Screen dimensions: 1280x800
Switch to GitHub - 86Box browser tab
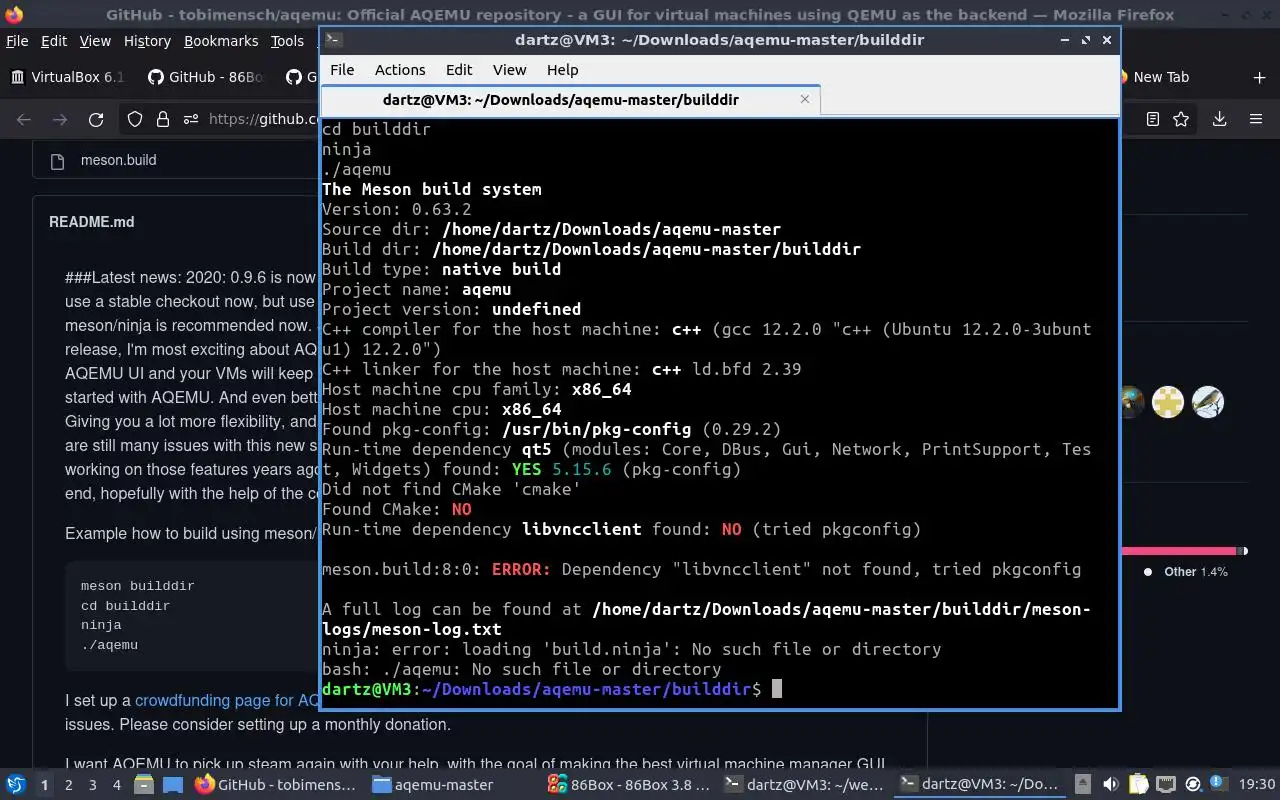205,77
